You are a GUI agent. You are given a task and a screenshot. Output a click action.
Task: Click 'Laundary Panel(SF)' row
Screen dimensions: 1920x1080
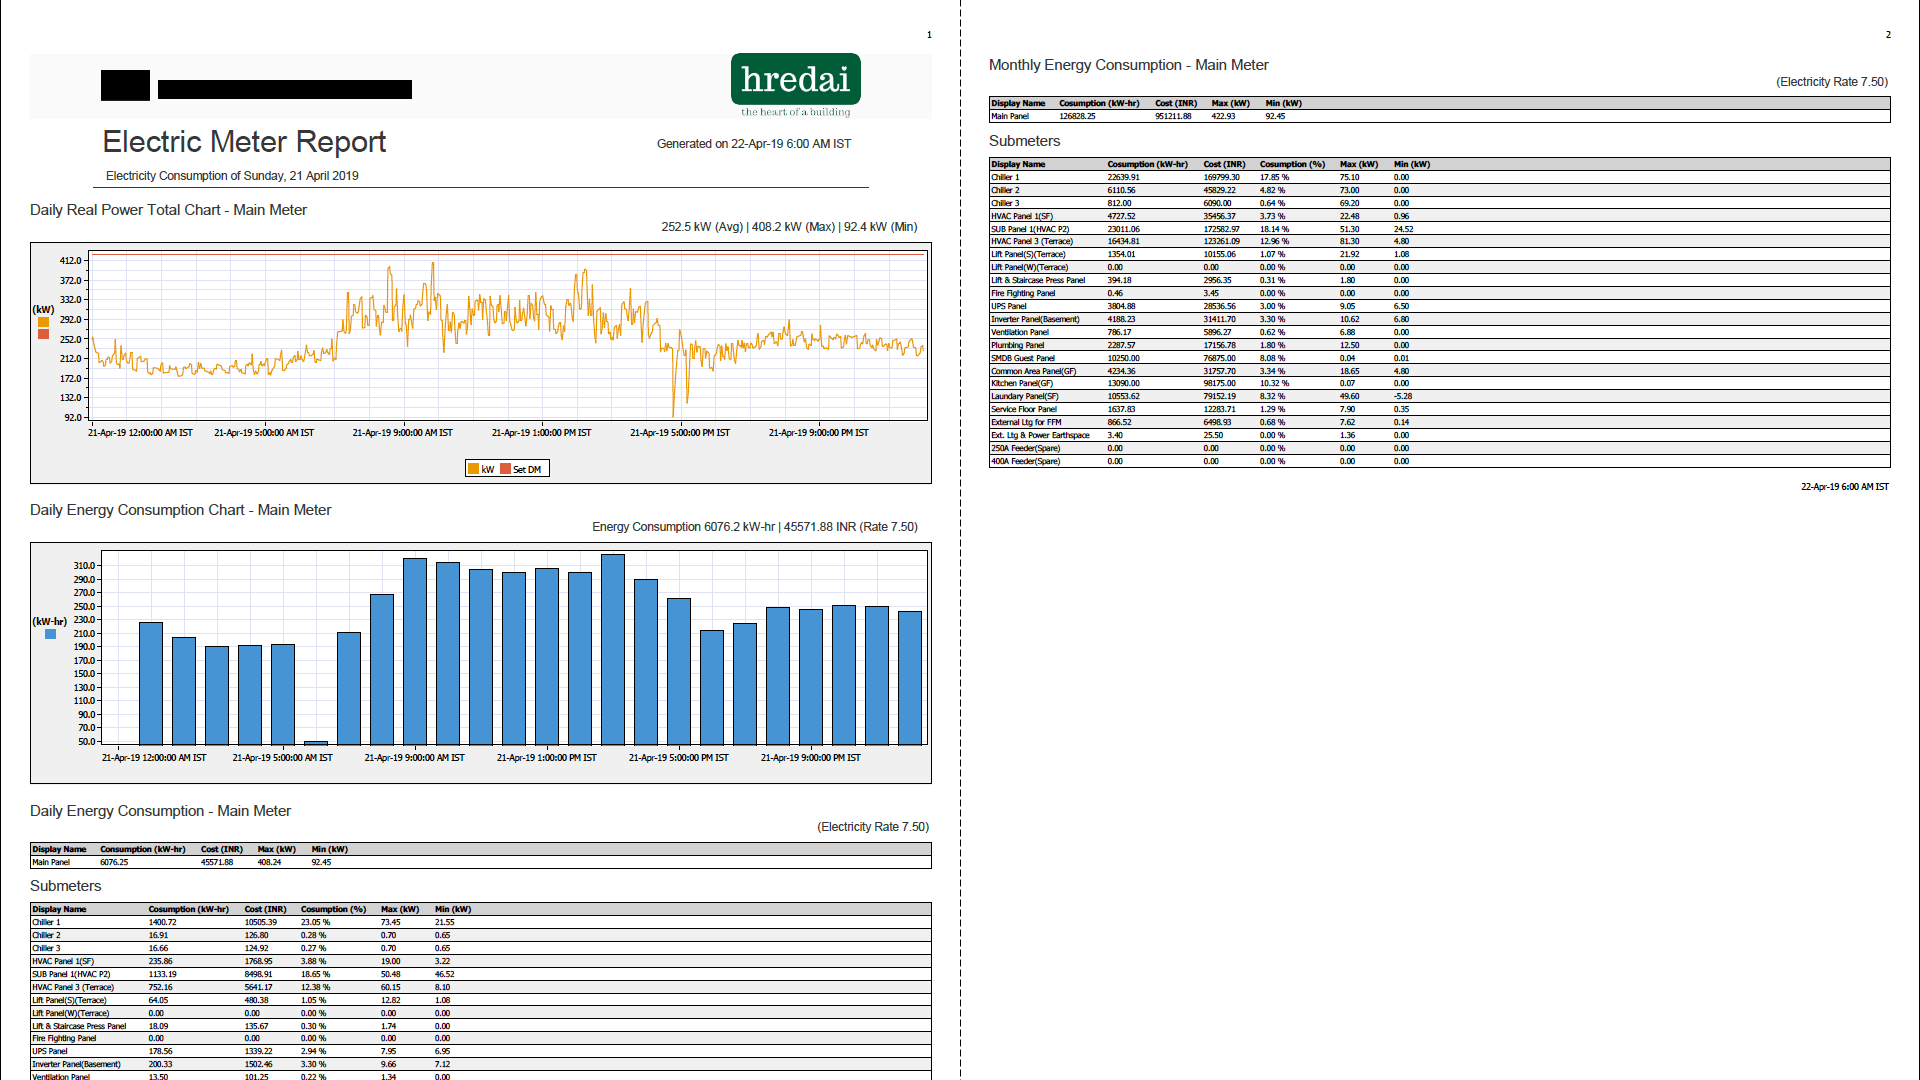(1440, 396)
